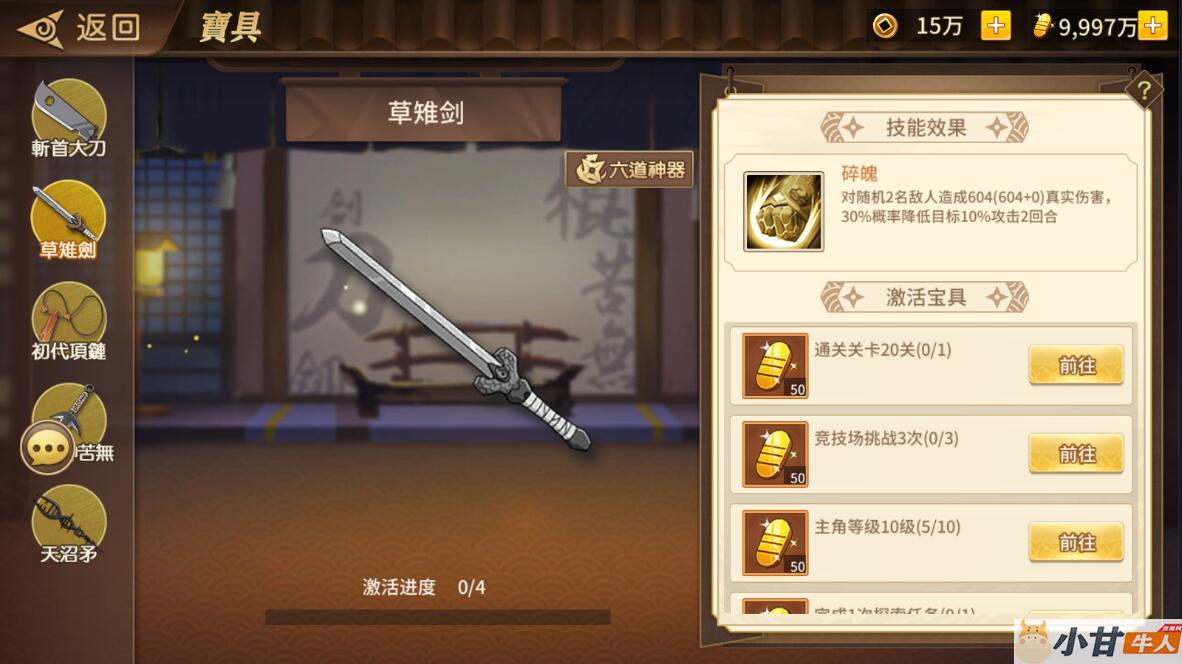Viewport: 1182px width, 664px height.
Task: Add more gold coins with plus icon
Action: [995, 26]
